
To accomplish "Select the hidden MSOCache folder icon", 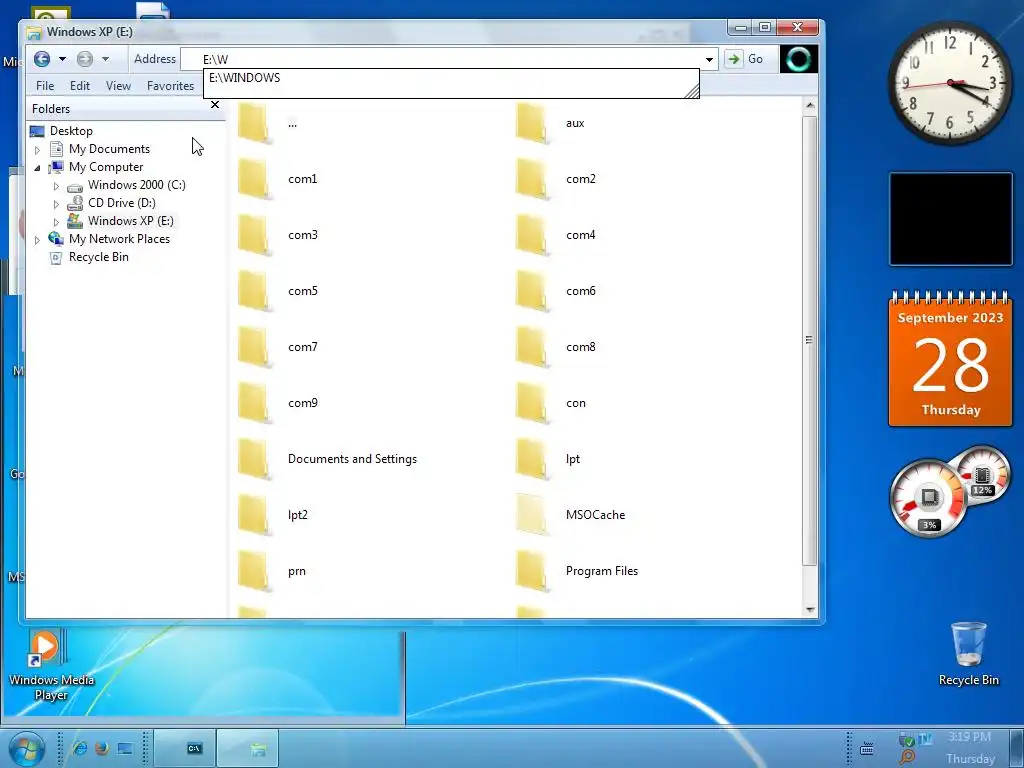I will tap(532, 515).
